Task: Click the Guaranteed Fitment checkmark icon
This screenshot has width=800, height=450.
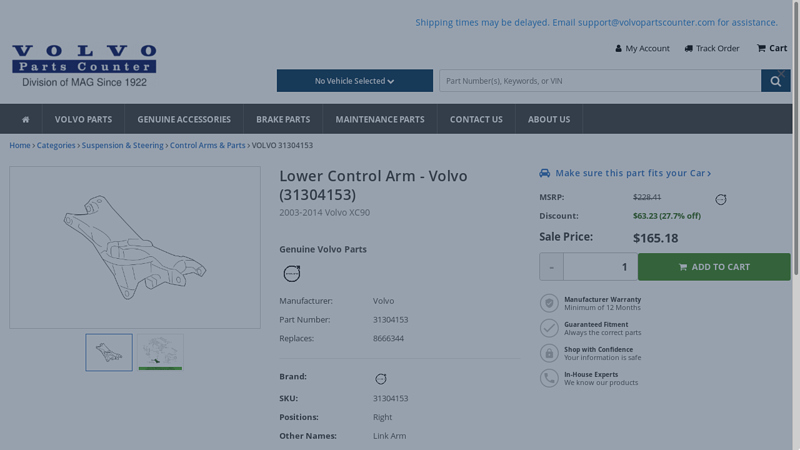Action: point(549,328)
